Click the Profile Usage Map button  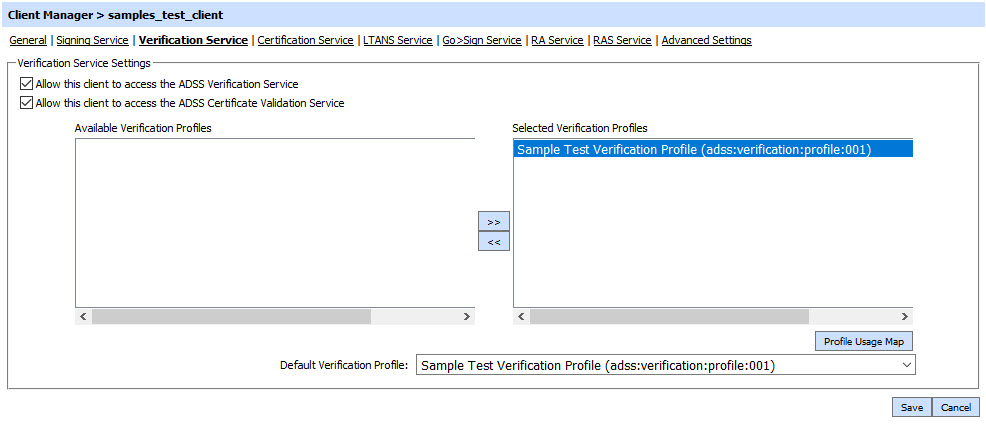point(863,342)
